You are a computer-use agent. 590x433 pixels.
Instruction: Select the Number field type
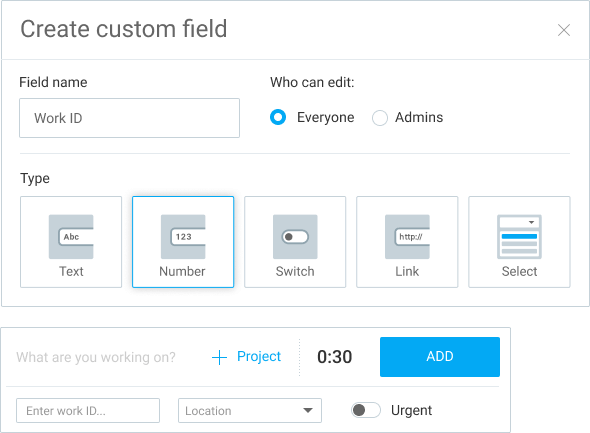[183, 242]
